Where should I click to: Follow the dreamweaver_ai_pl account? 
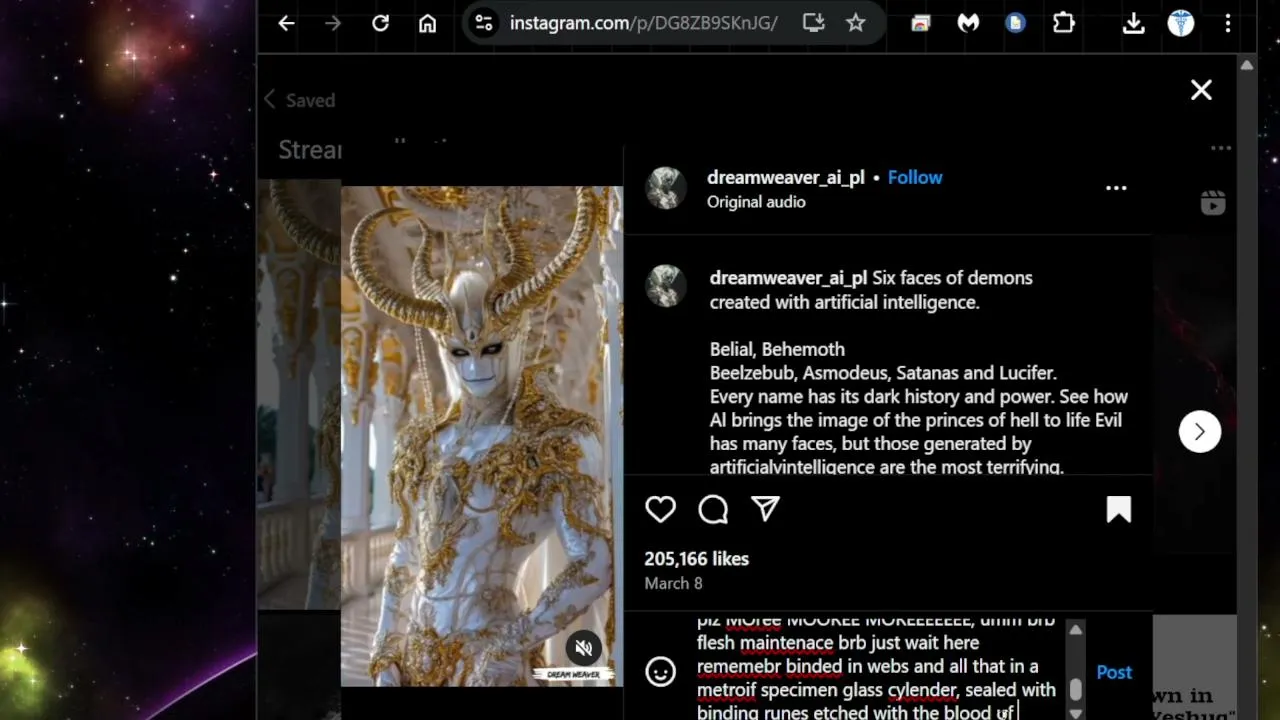pos(915,177)
